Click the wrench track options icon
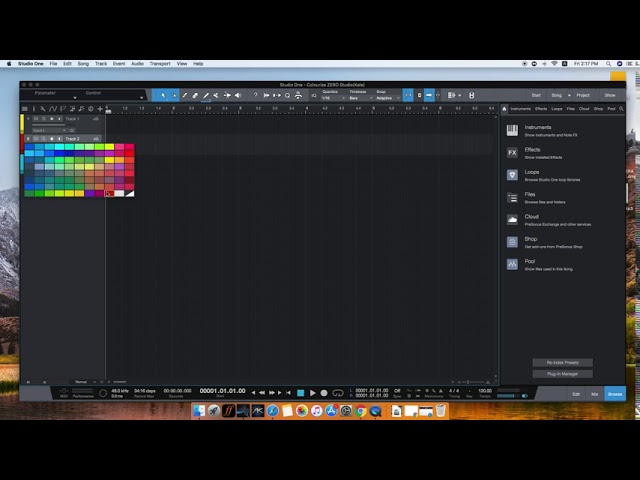Image resolution: width=640 pixels, height=480 pixels. coord(42,109)
